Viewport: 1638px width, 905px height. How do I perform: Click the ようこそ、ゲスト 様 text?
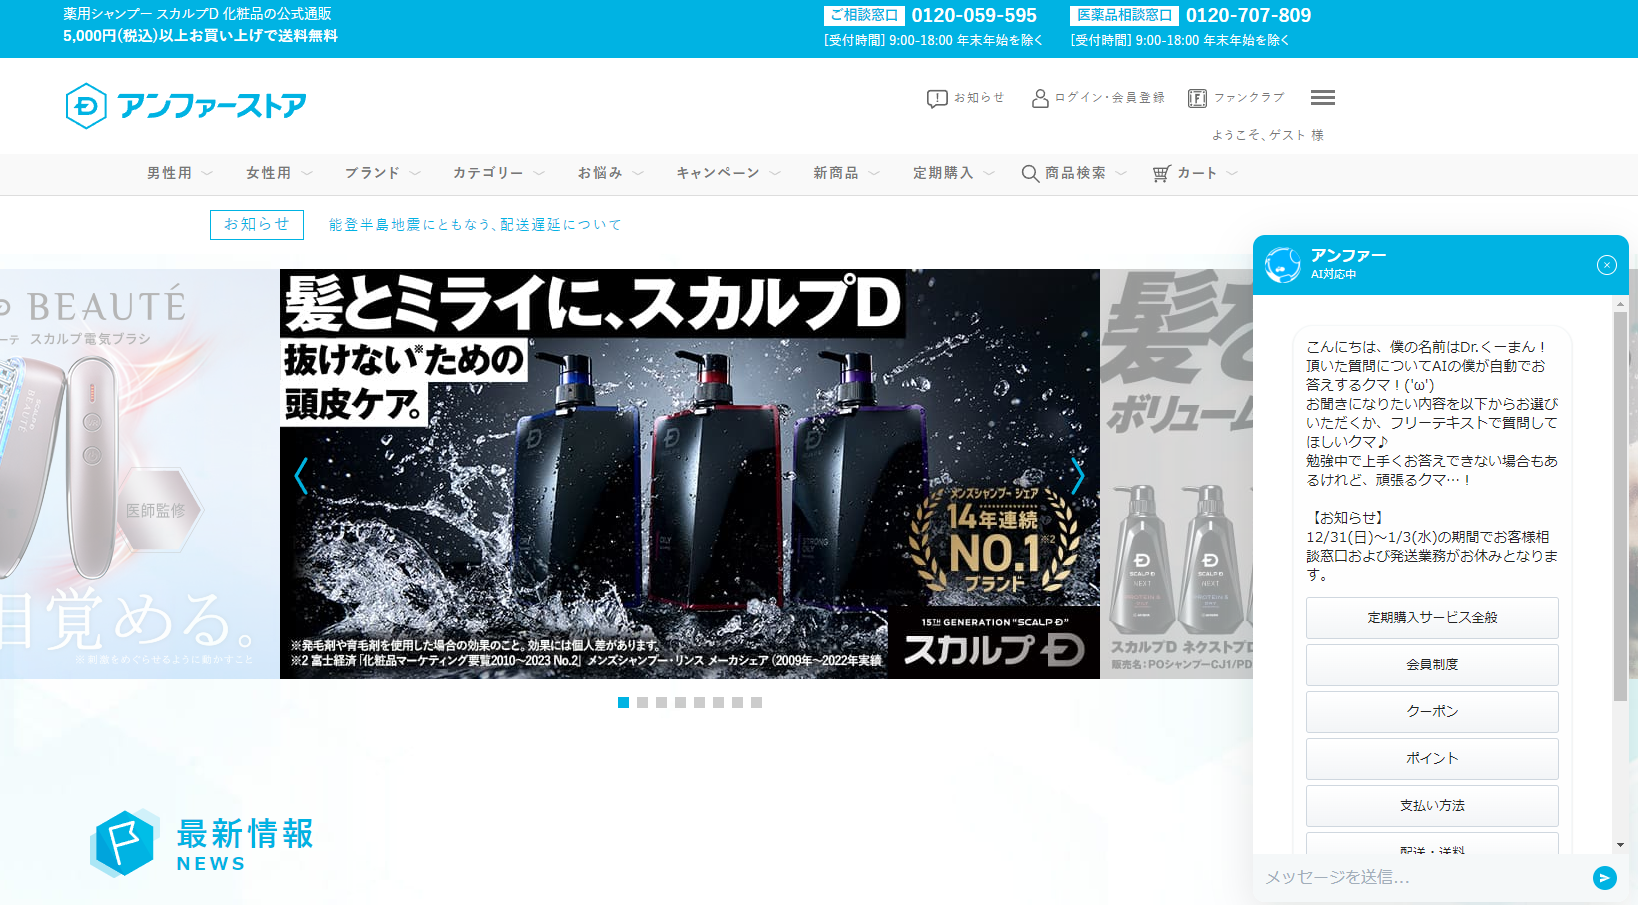(x=1268, y=135)
